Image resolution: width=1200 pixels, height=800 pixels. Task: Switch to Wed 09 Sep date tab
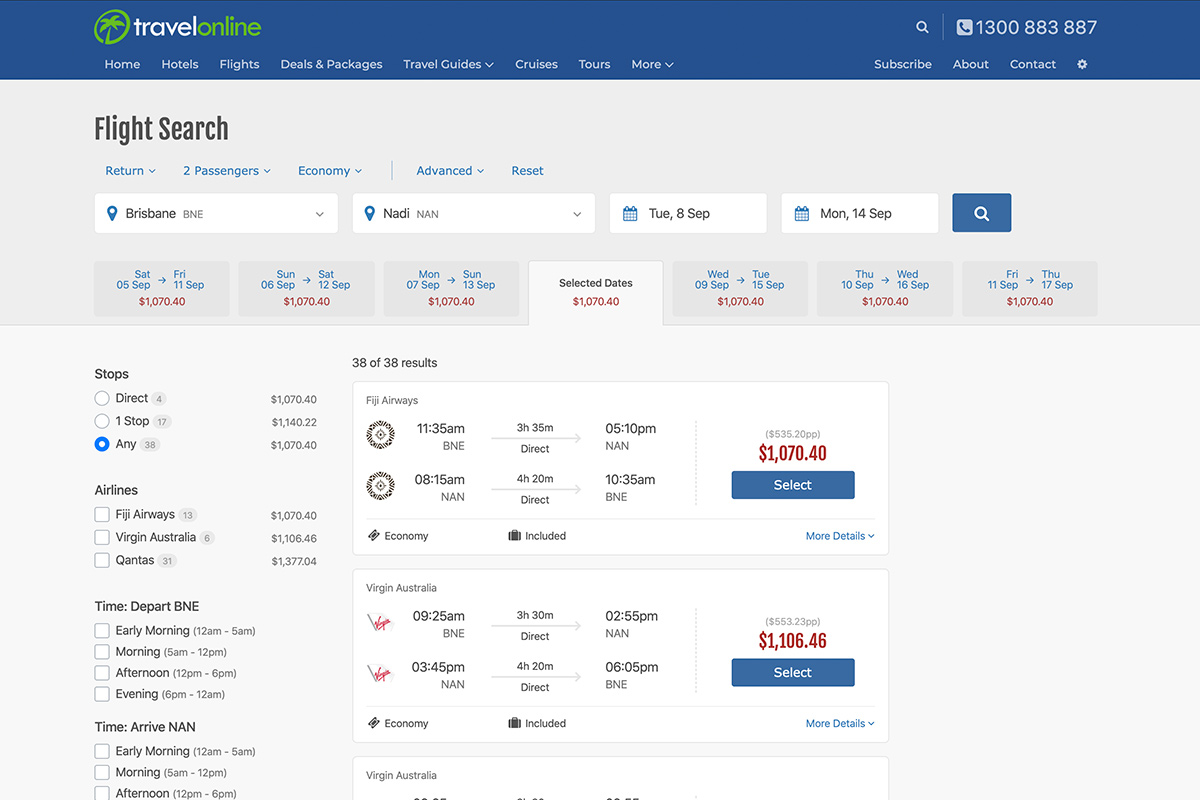tap(740, 288)
